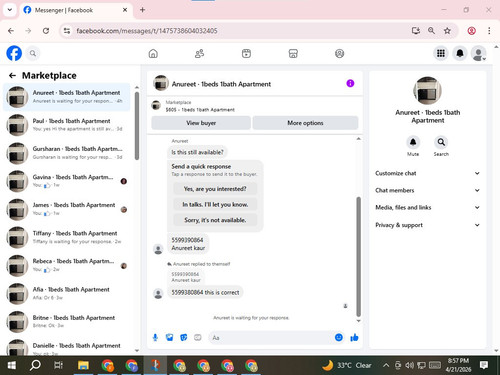Open the Facebook logo home link

pyautogui.click(x=14, y=53)
